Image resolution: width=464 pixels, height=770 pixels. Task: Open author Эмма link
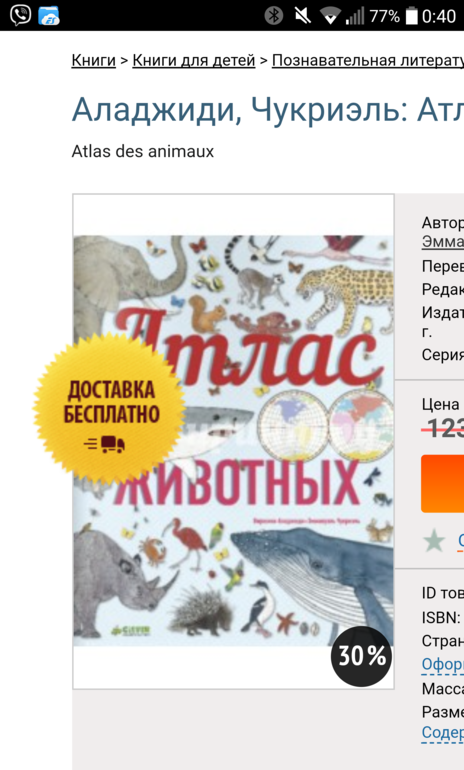[x=442, y=242]
